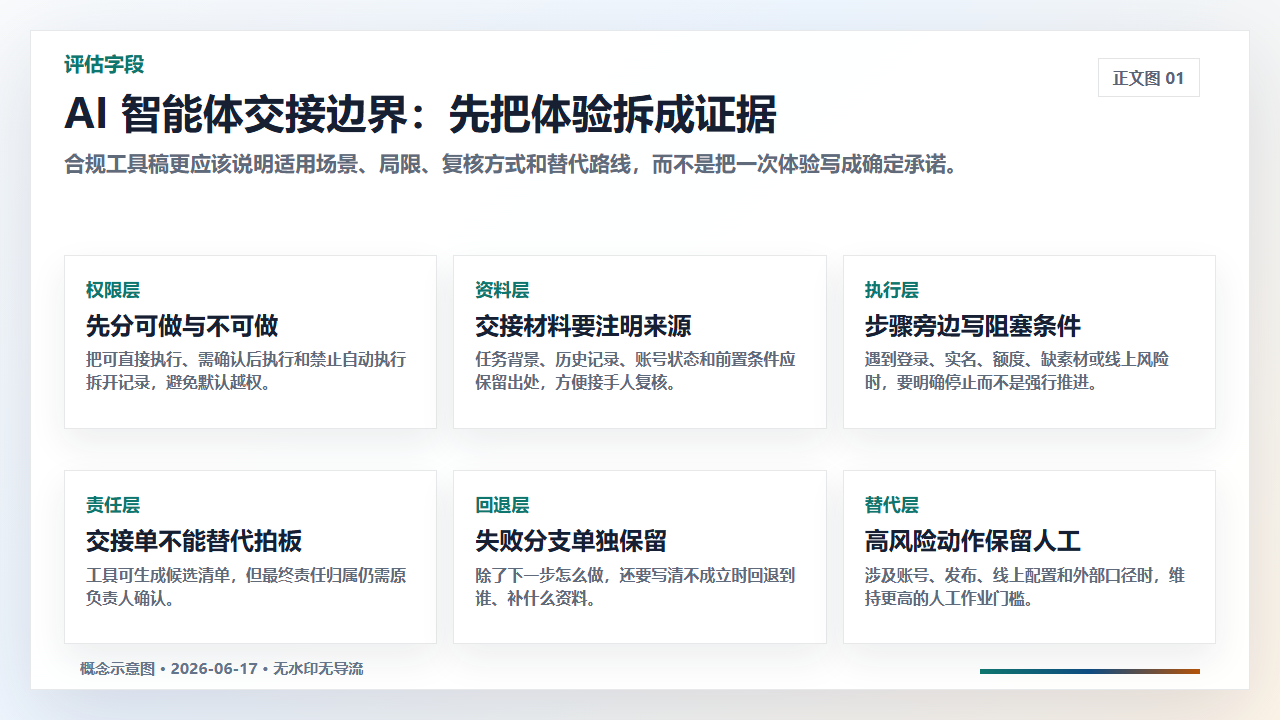This screenshot has width=1280, height=720.
Task: Click the 责任层 label
Action: [113, 506]
